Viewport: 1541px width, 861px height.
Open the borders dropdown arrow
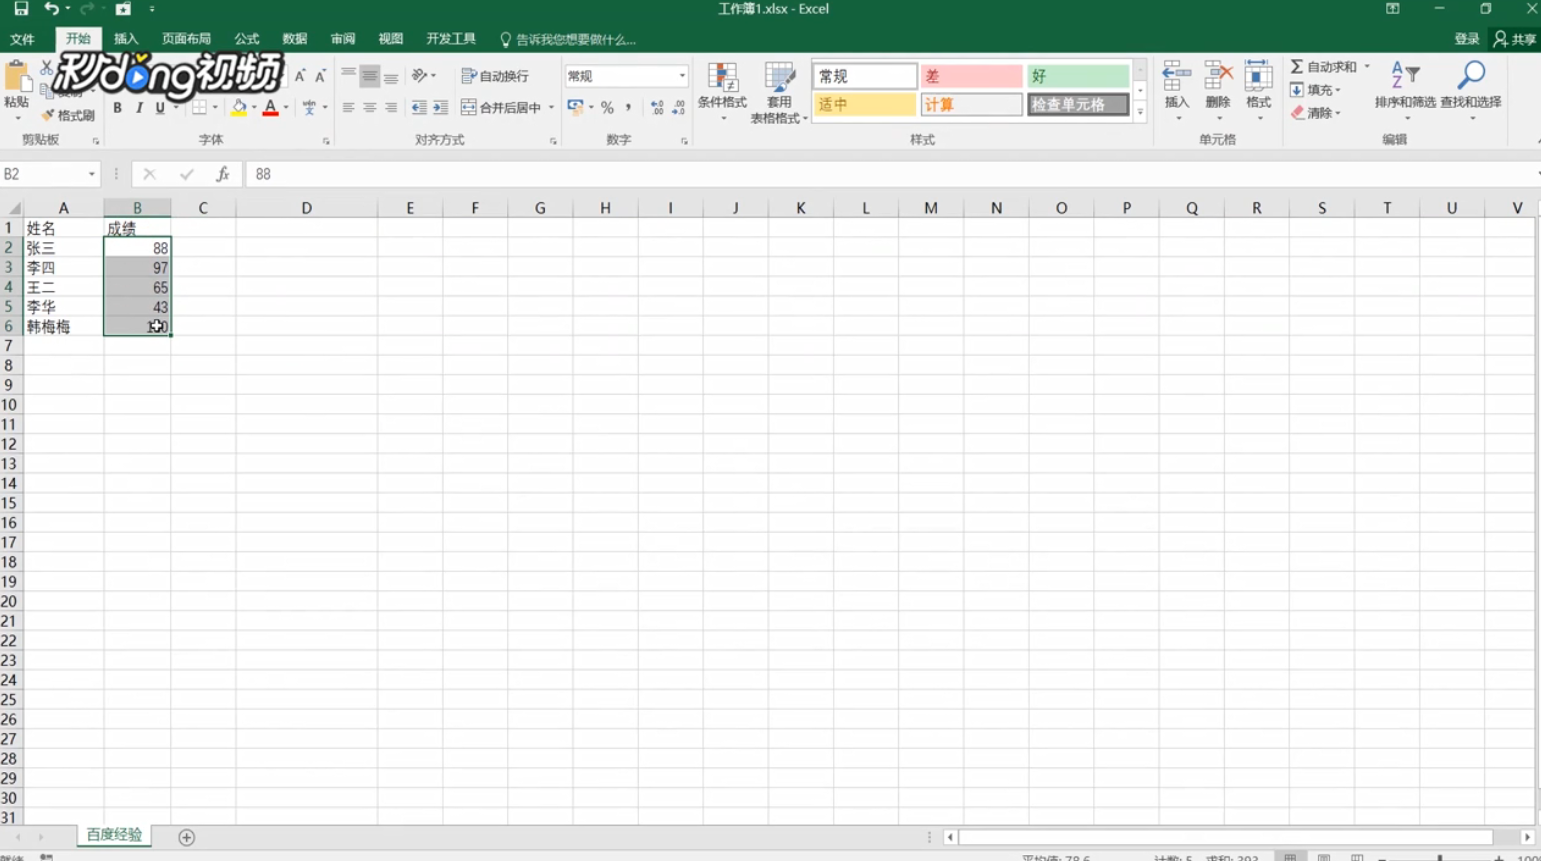215,108
